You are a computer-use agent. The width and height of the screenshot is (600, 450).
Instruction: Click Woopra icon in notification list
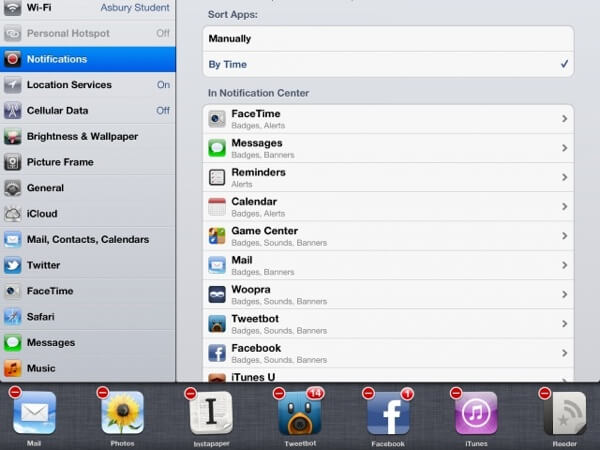[217, 295]
